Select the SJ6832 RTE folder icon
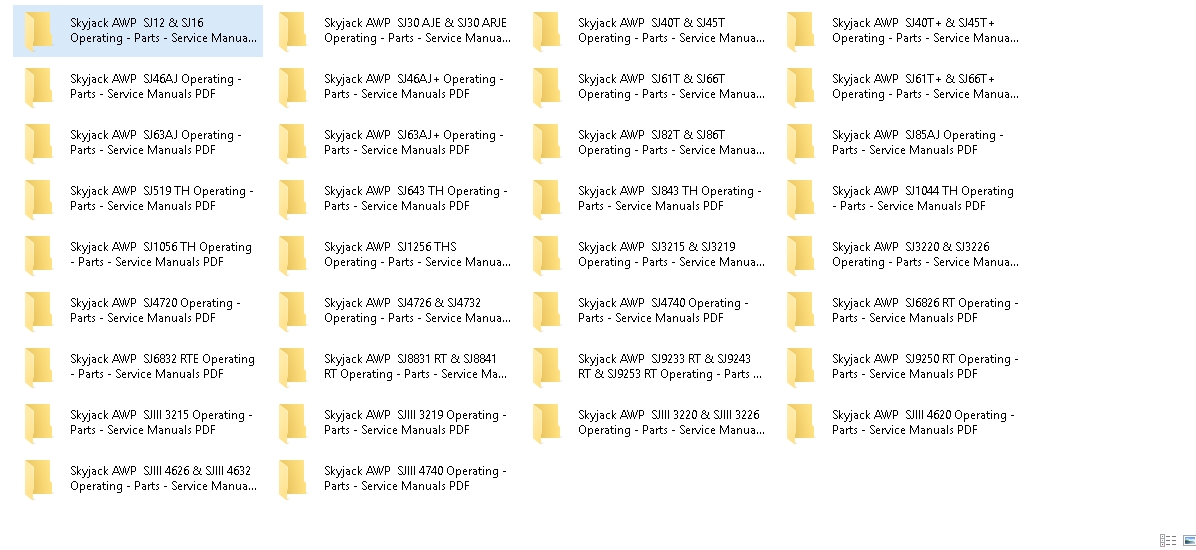 click(39, 368)
